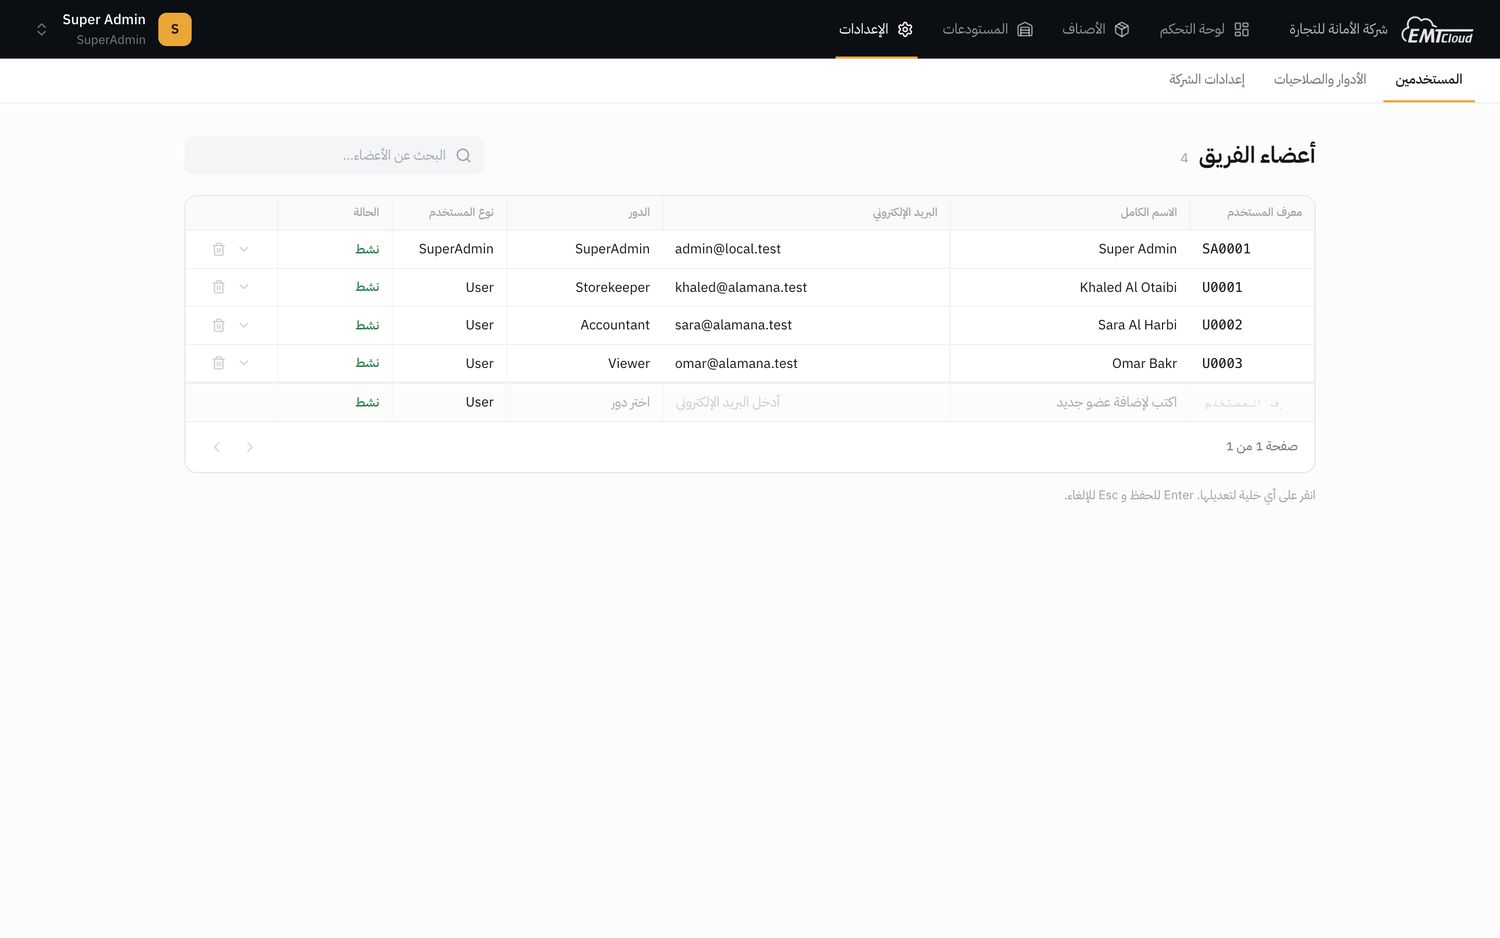
Task: Open the المستودعات warehouses tab
Action: point(987,29)
